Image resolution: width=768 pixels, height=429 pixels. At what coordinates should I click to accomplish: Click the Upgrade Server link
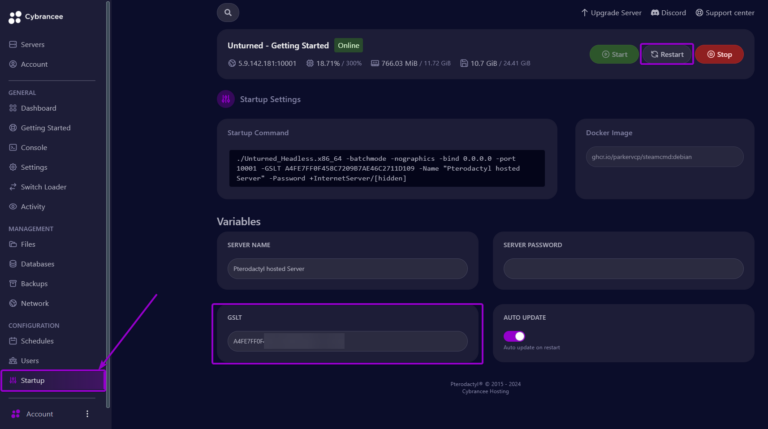[x=611, y=13]
